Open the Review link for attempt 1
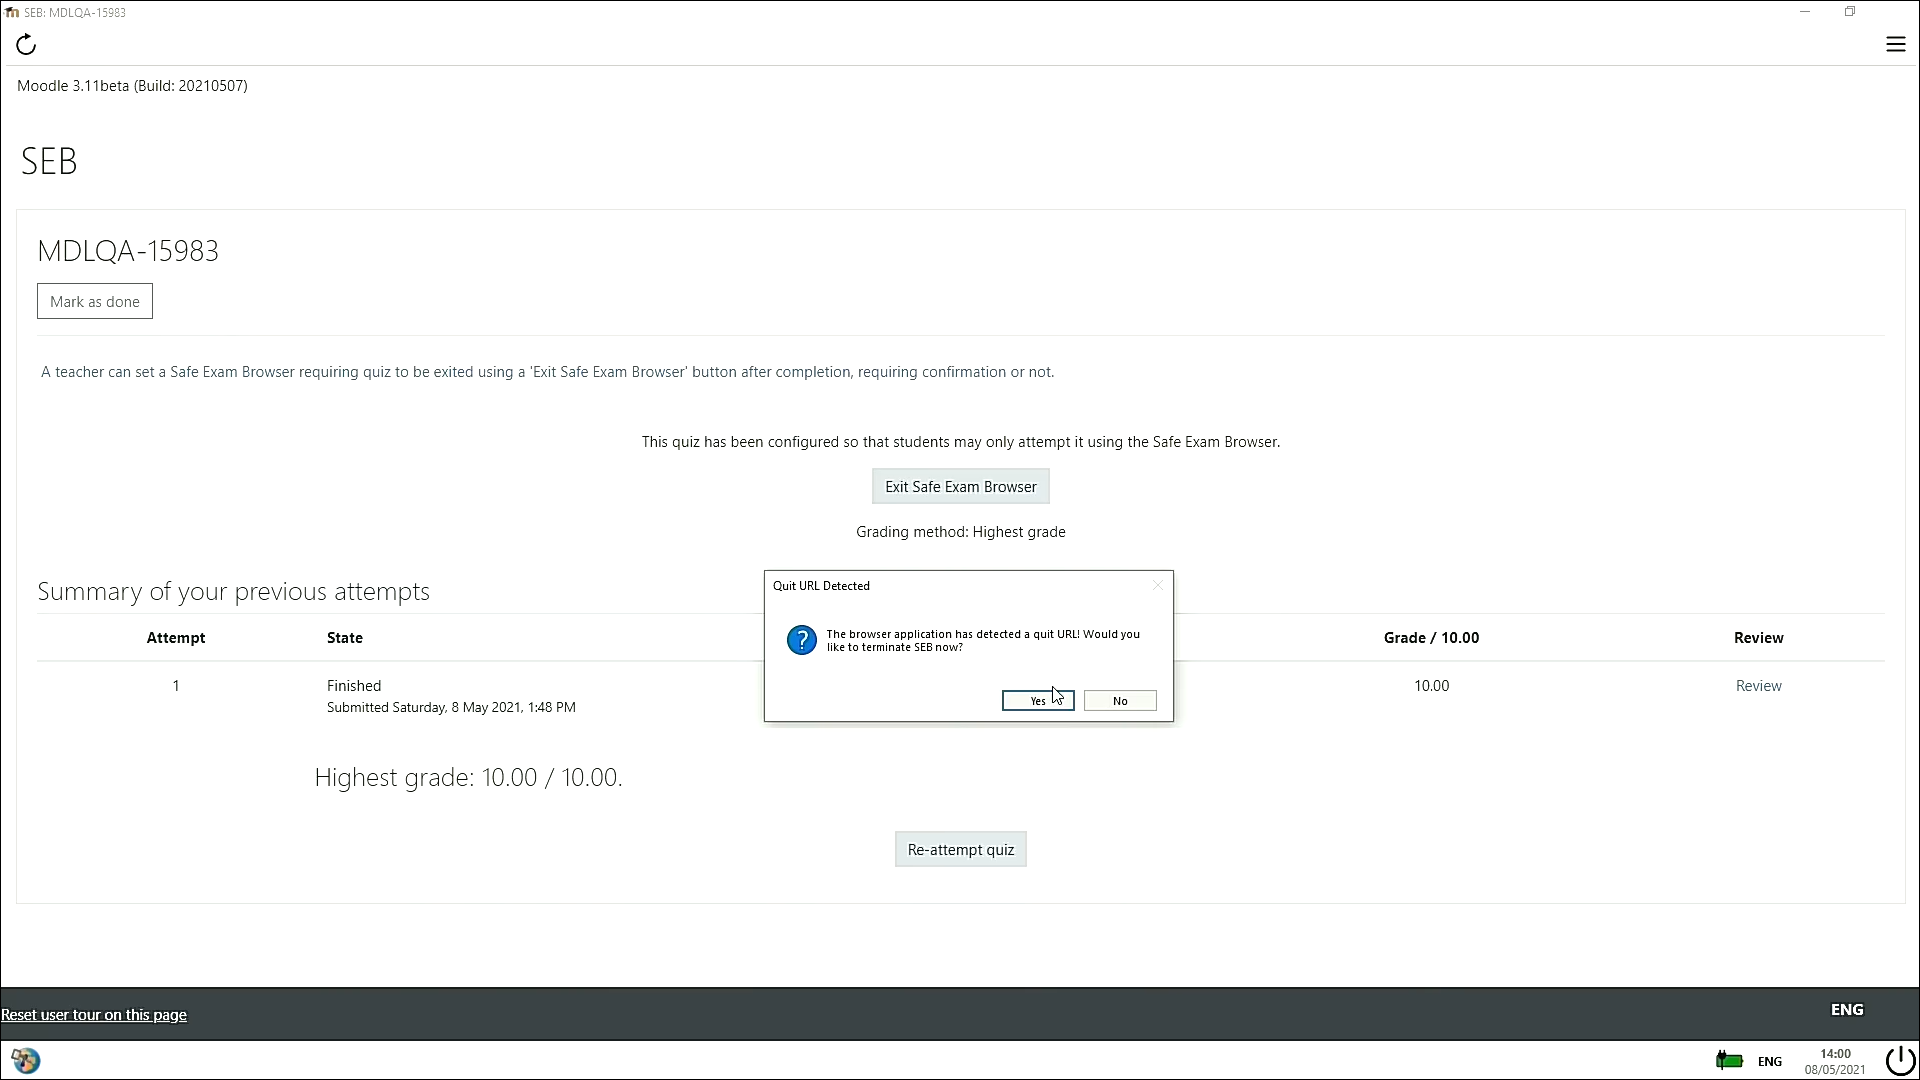This screenshot has height=1080, width=1920. pyautogui.click(x=1758, y=686)
